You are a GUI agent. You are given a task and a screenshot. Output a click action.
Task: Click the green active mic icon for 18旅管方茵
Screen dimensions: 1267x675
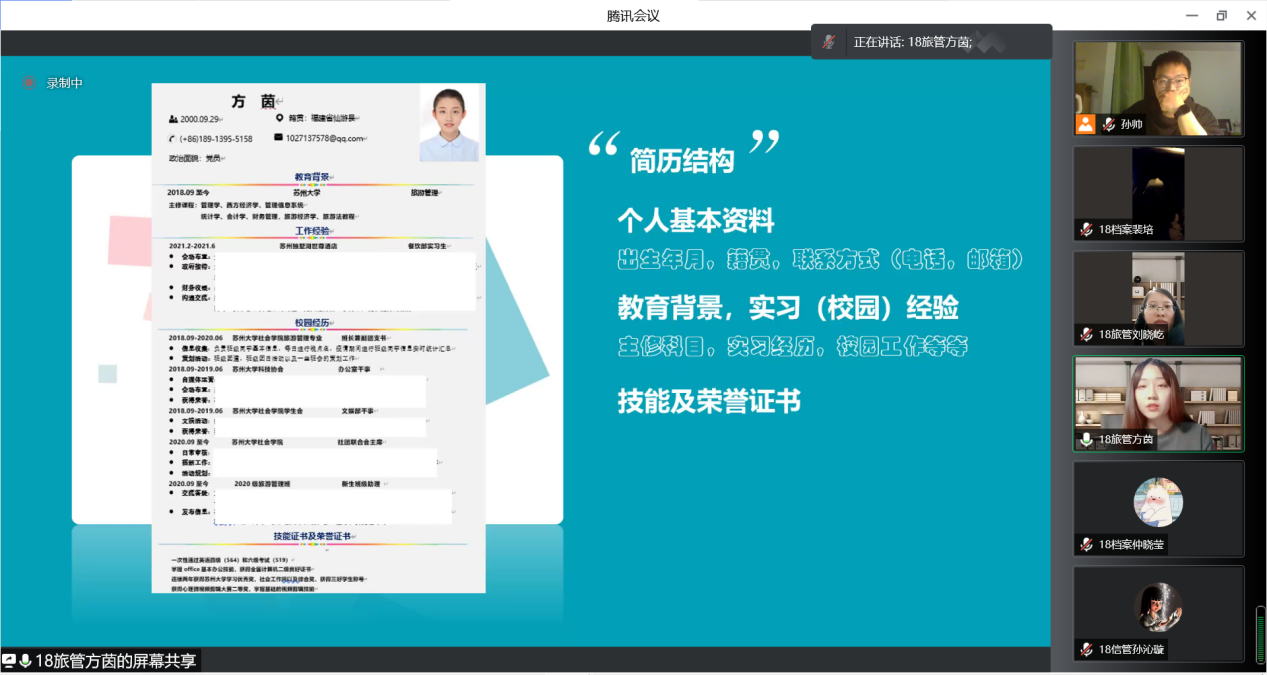(1086, 439)
